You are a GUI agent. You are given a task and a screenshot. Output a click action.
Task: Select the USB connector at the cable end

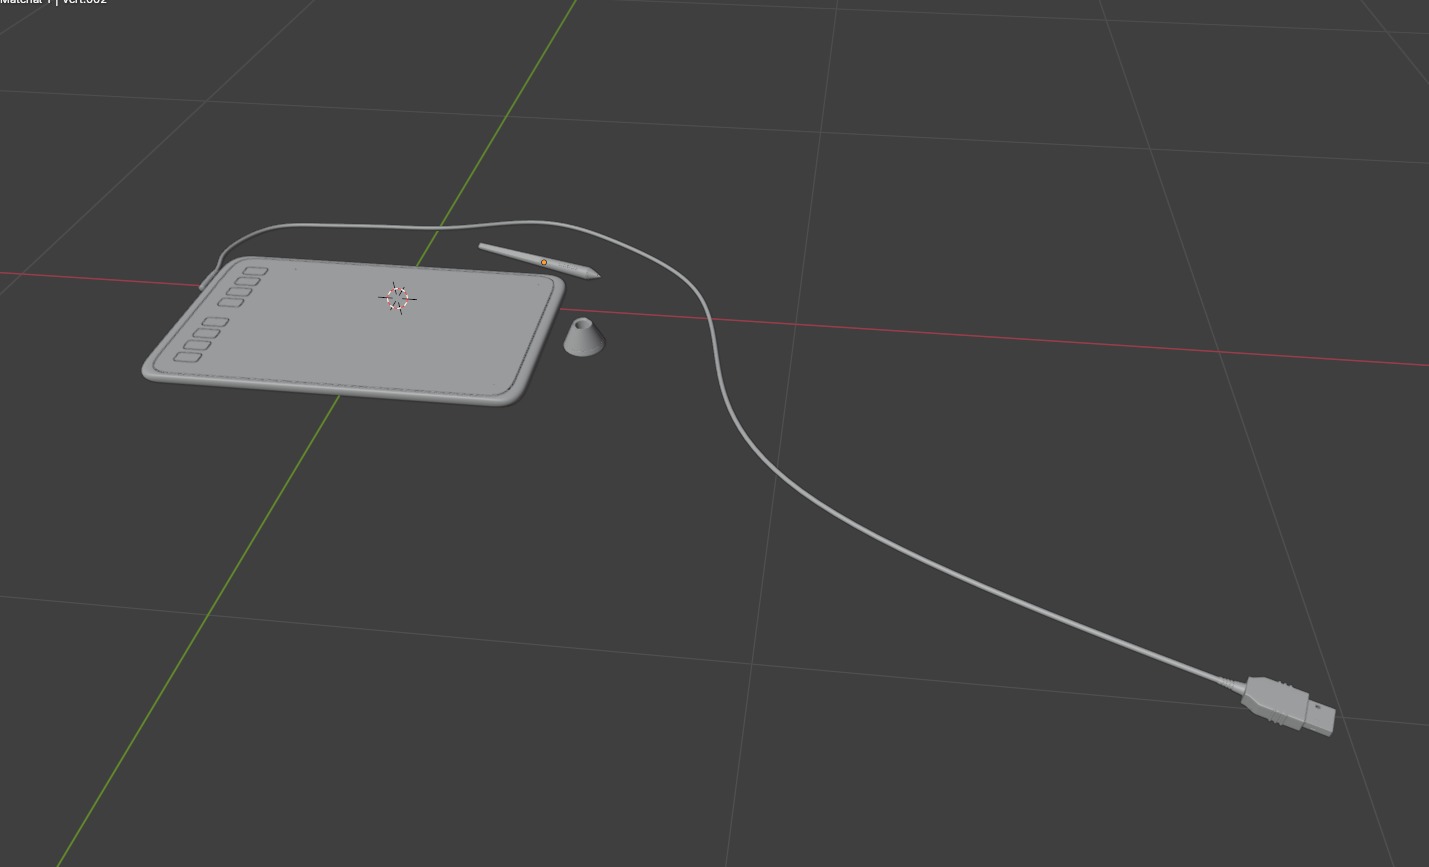click(x=1288, y=705)
